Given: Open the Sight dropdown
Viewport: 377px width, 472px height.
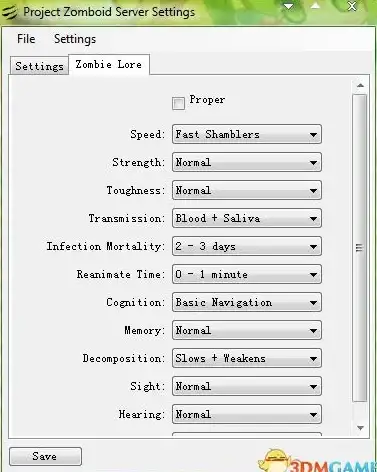Looking at the screenshot, I should (247, 386).
